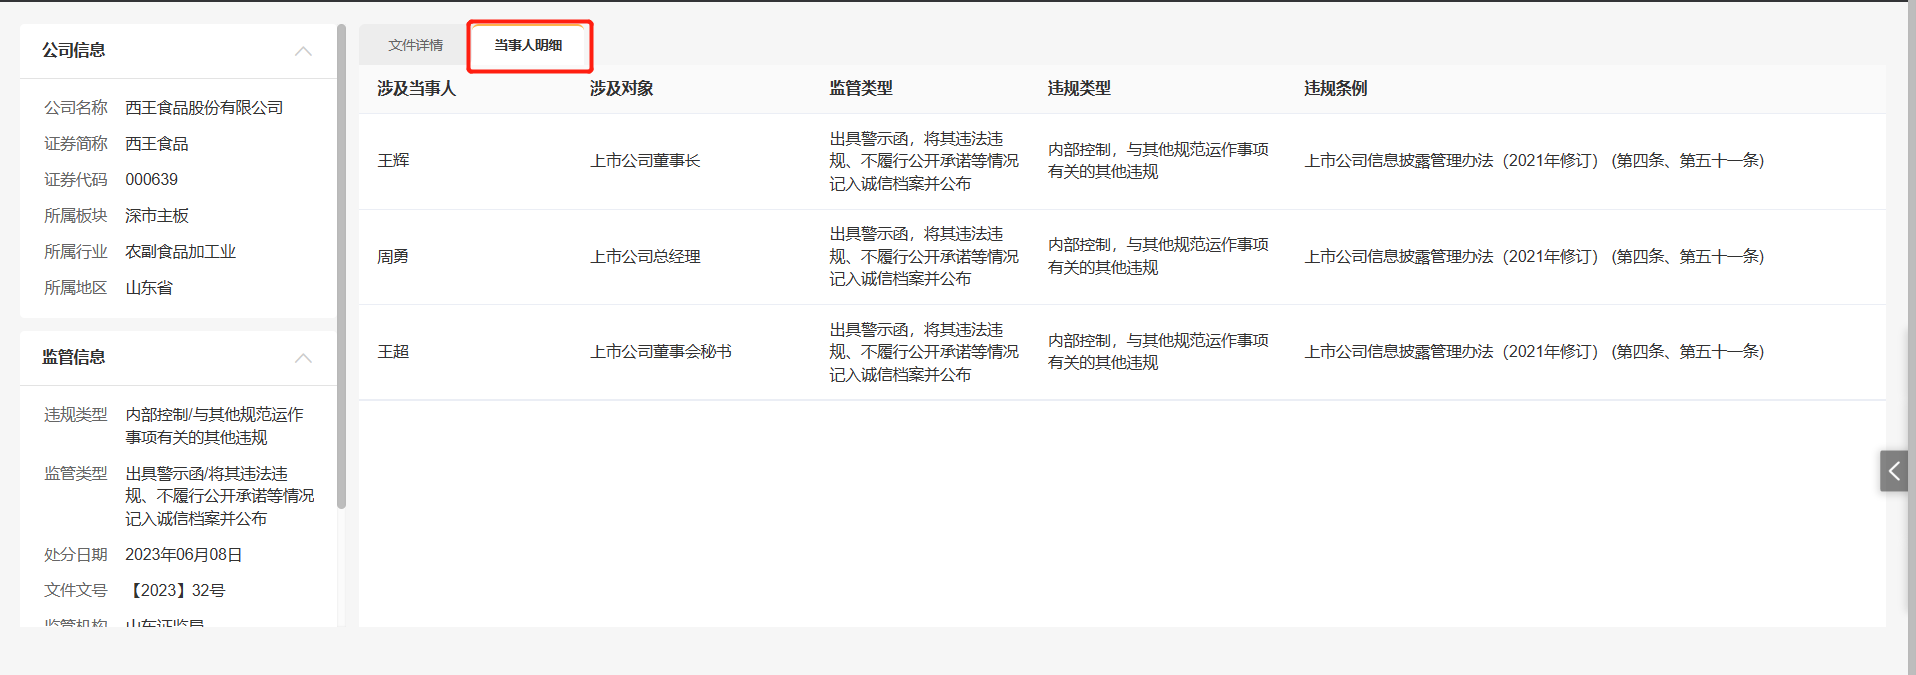1916x675 pixels.
Task: Click the 证券简称 value 西王食品
Action: pos(157,143)
